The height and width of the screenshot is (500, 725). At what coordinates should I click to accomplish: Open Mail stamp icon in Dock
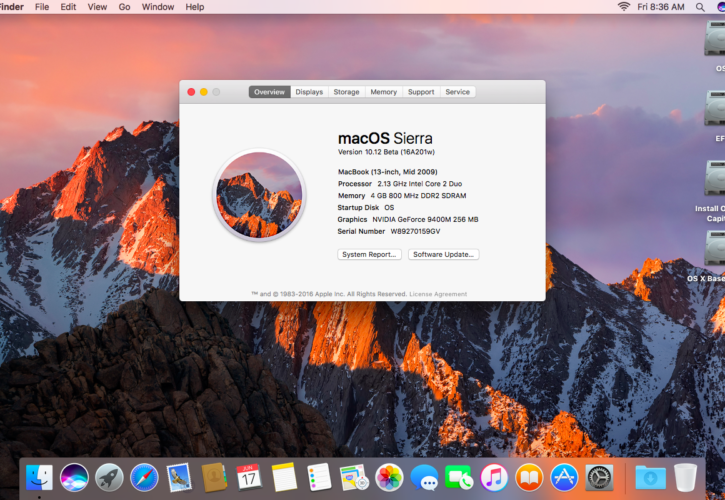[179, 477]
